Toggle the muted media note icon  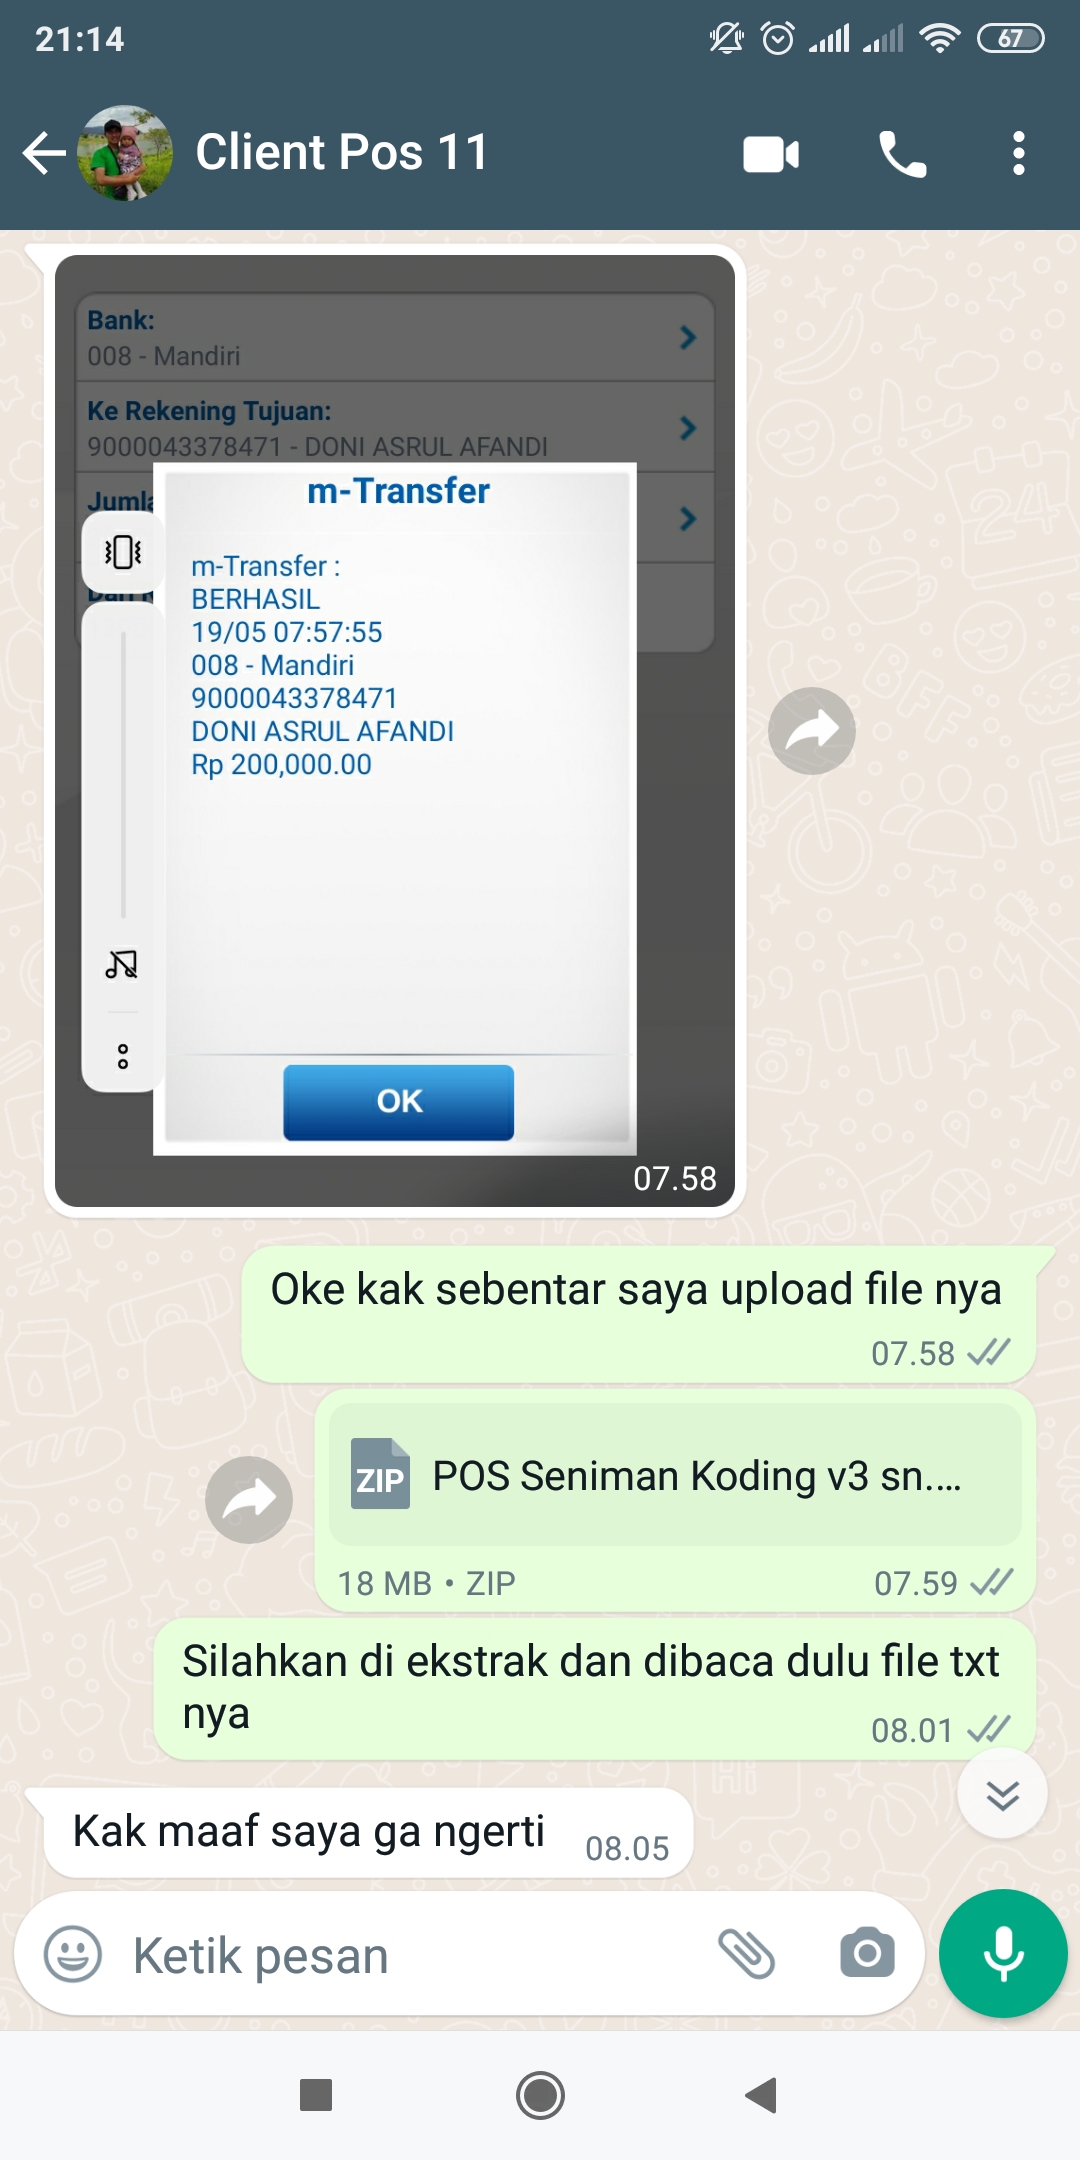[x=122, y=964]
